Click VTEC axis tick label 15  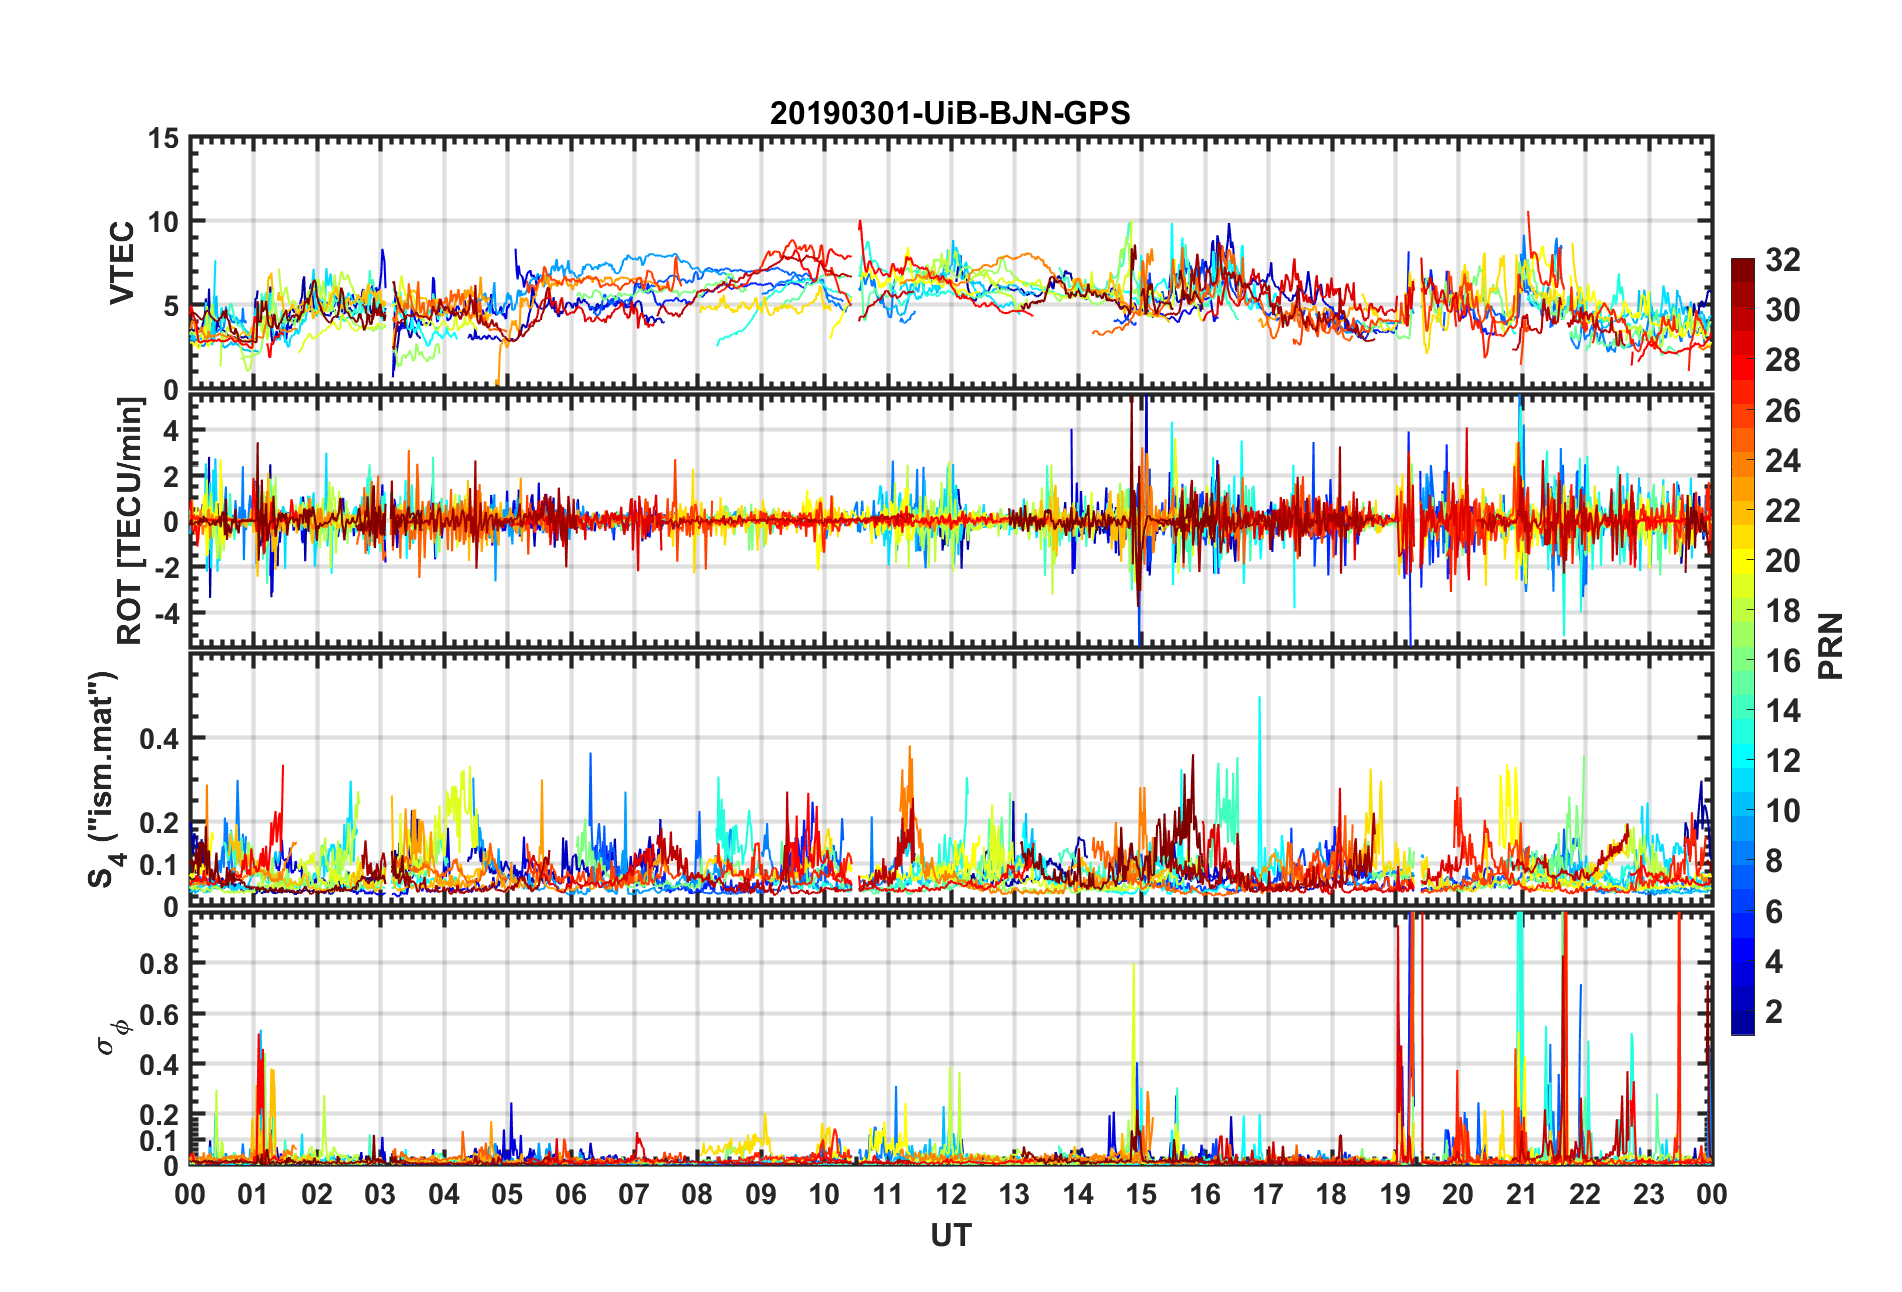(164, 139)
